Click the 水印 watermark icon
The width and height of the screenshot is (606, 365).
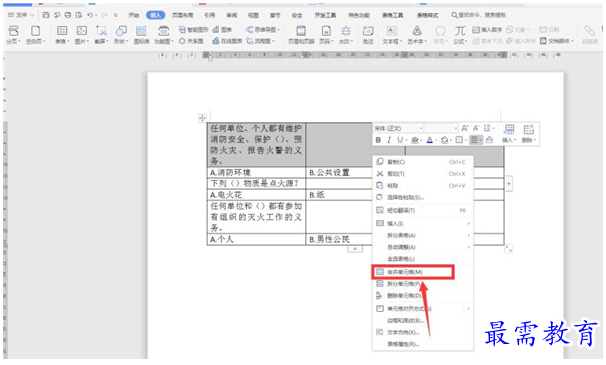click(x=346, y=34)
